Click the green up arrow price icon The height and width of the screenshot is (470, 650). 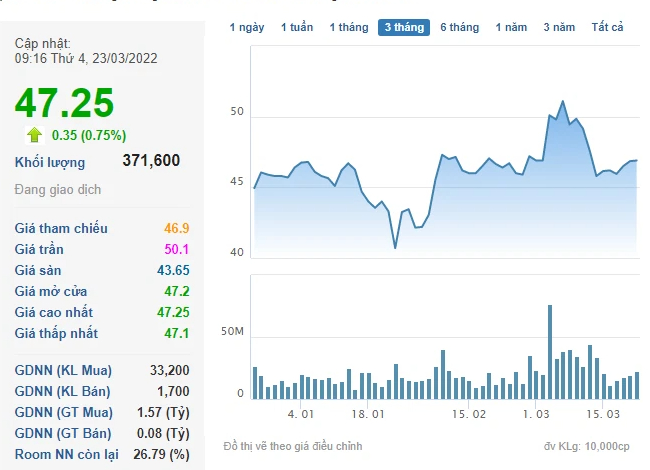35,134
